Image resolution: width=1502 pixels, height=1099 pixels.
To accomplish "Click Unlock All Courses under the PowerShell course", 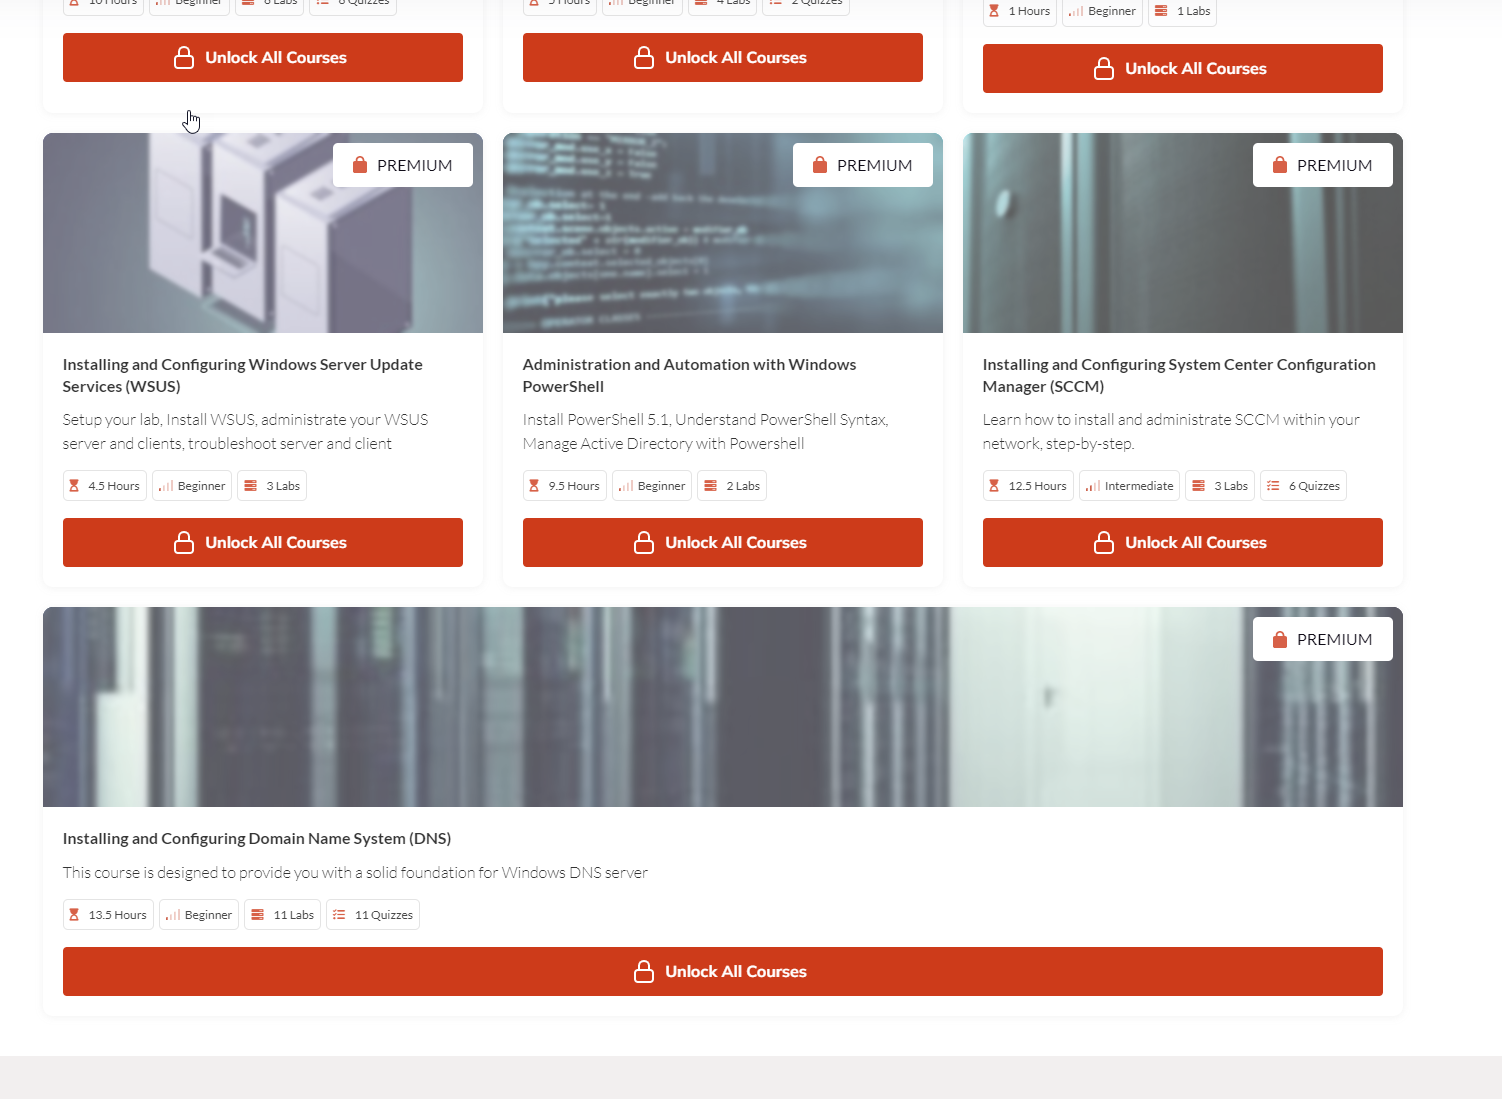I will click(722, 542).
